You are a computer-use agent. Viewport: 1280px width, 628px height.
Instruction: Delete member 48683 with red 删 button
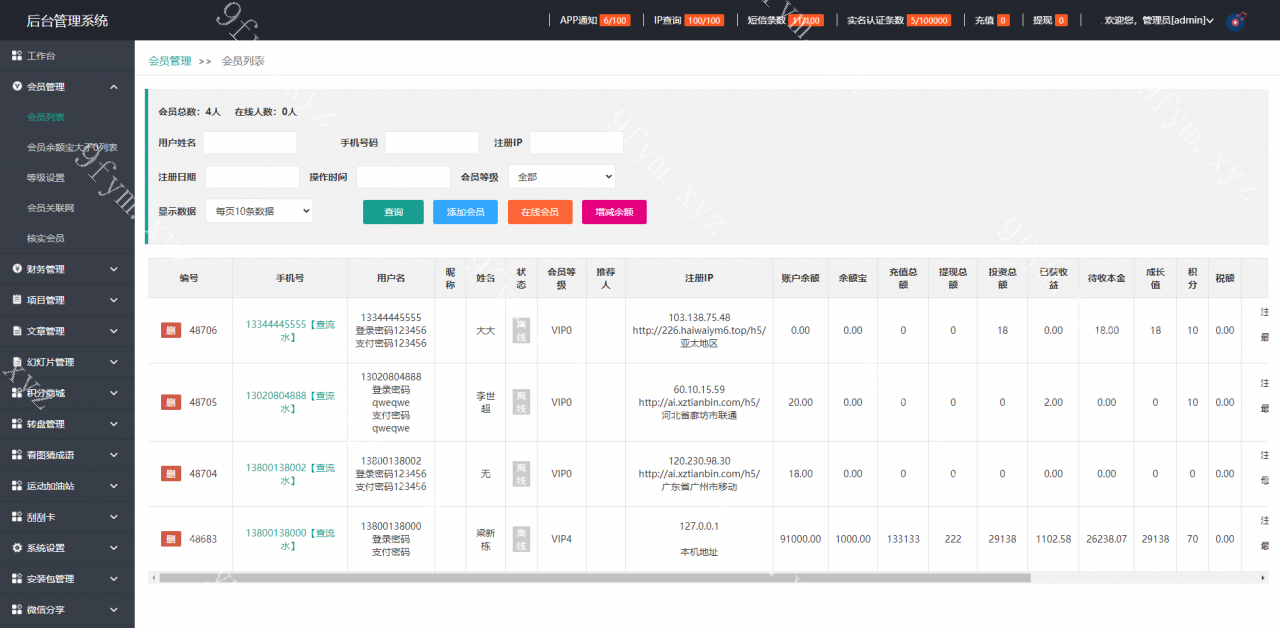[x=171, y=539]
